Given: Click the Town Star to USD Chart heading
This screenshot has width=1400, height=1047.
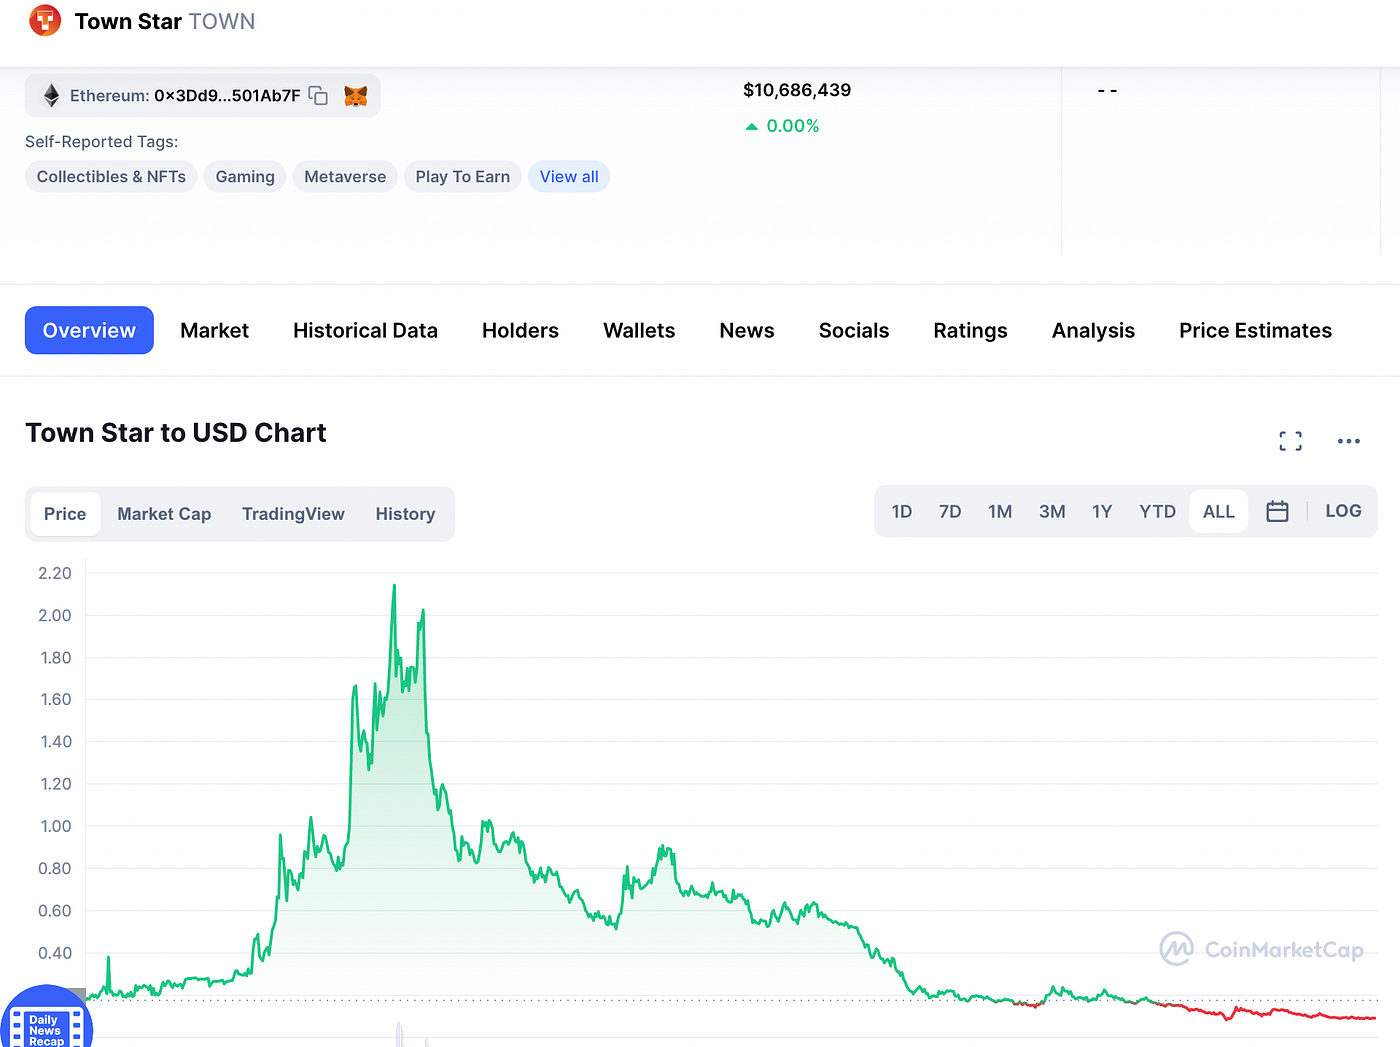Looking at the screenshot, I should tap(176, 433).
